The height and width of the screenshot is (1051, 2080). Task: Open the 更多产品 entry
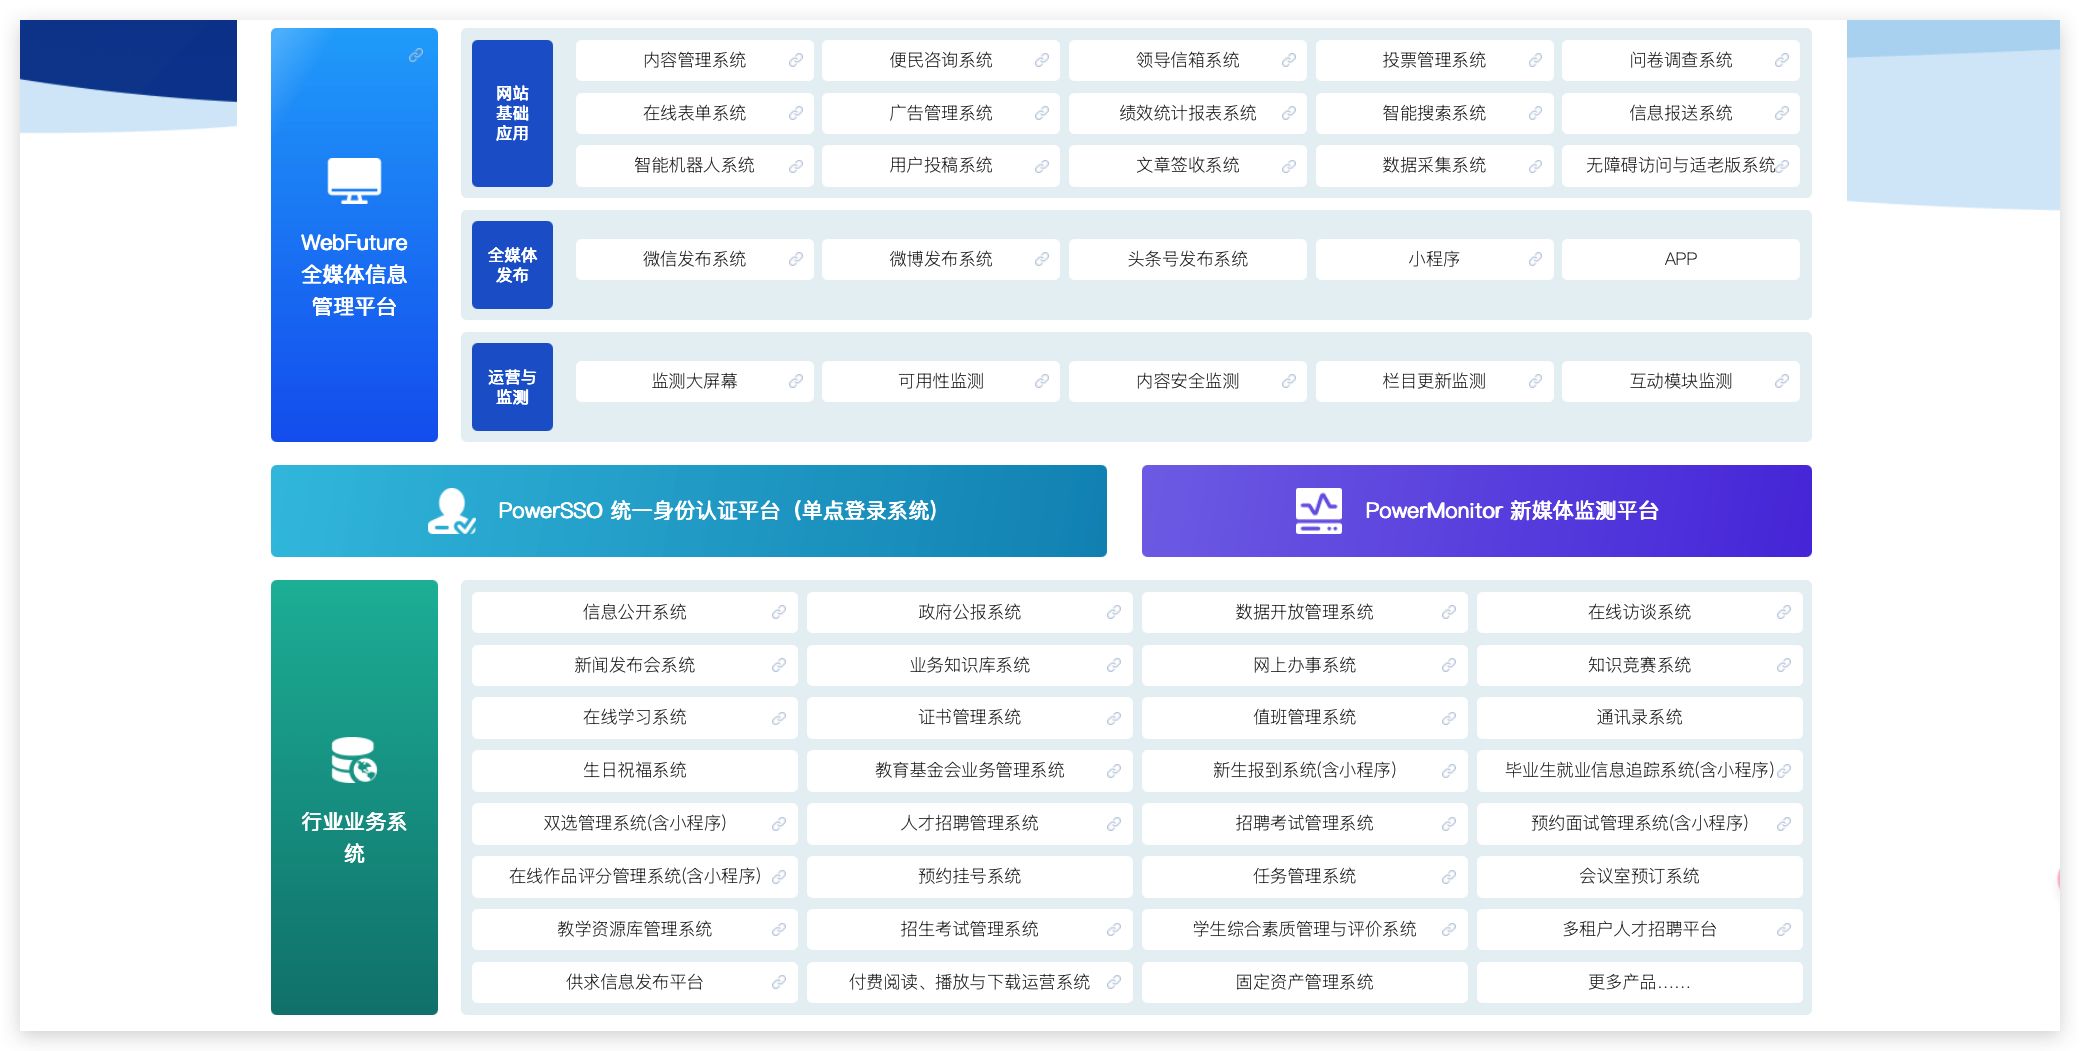pyautogui.click(x=1639, y=983)
